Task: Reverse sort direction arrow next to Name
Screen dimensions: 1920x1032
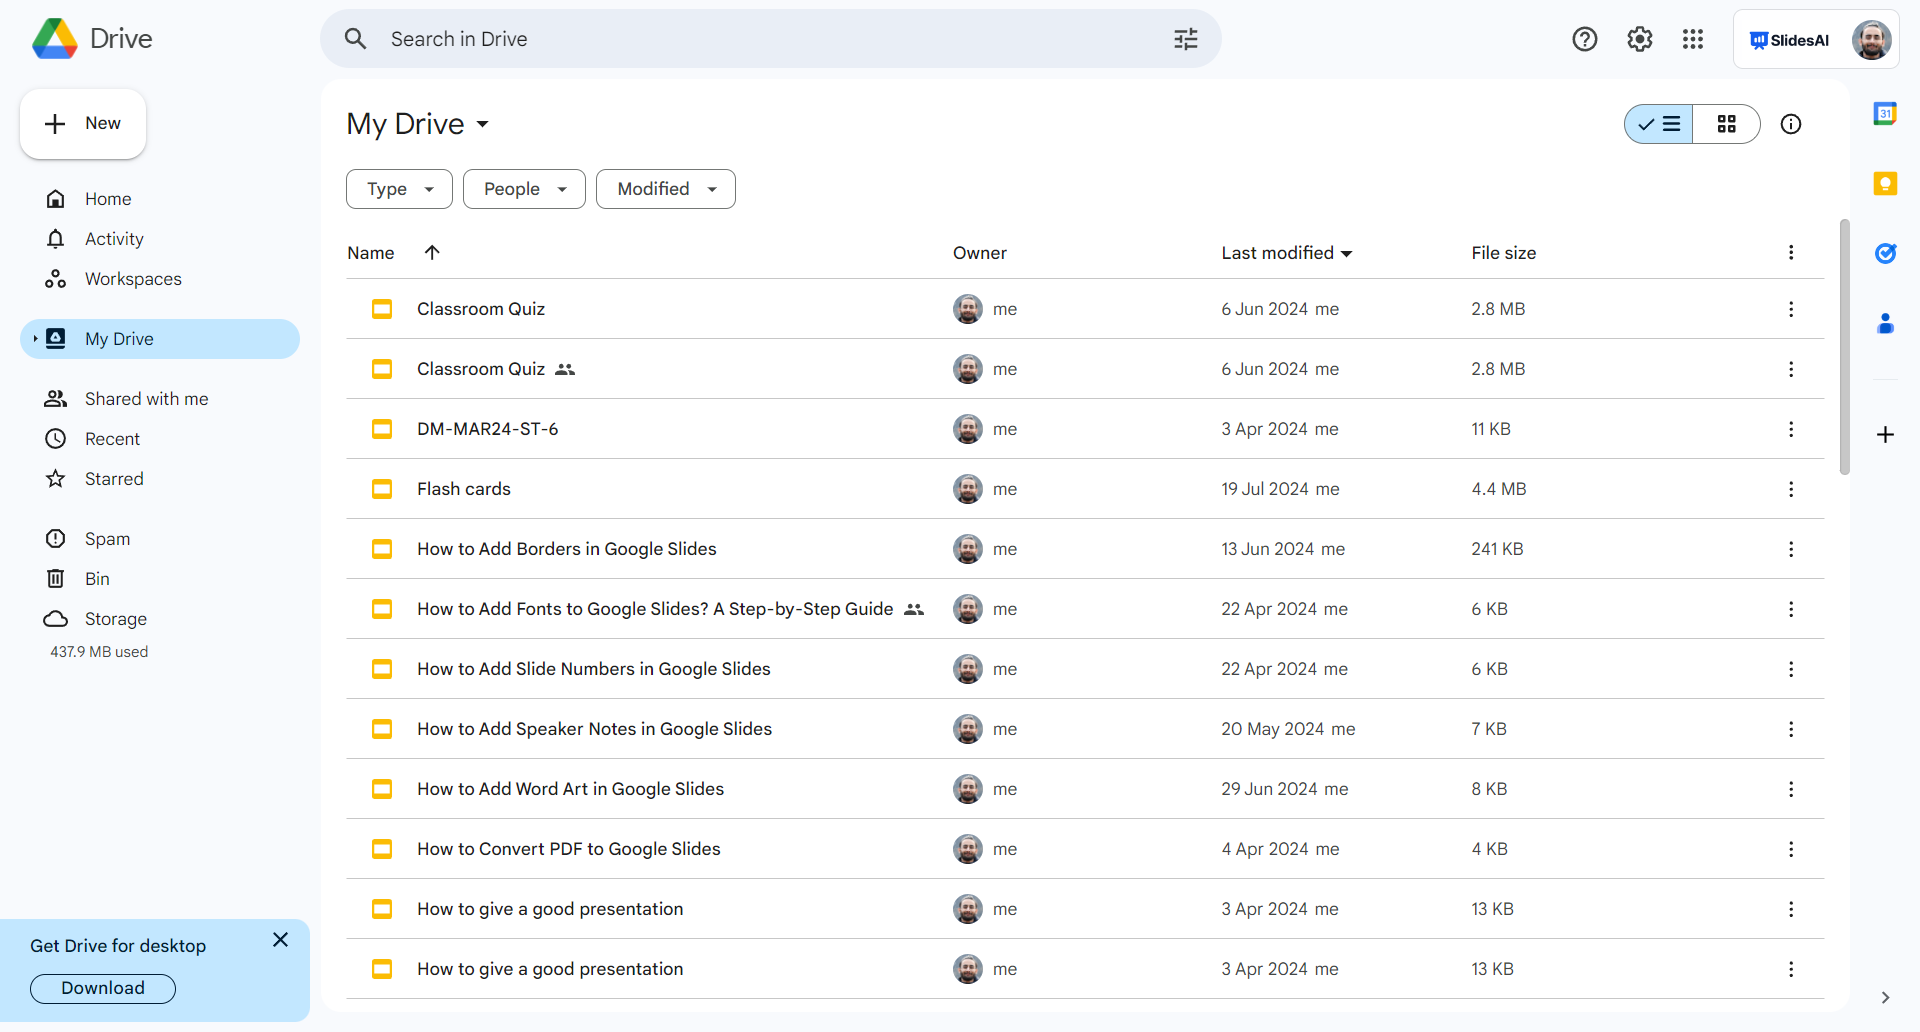Action: (x=432, y=253)
